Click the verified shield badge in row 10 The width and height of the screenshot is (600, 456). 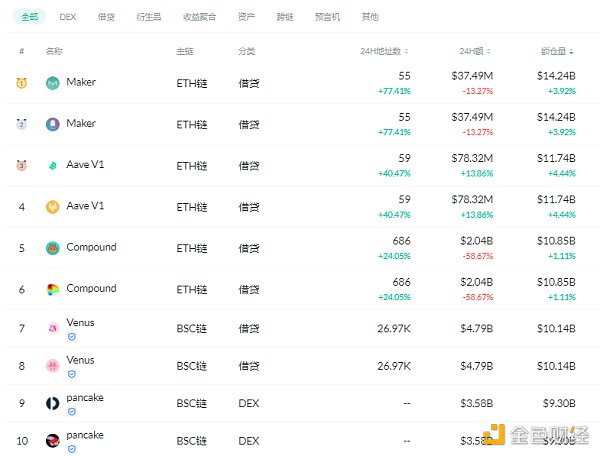click(71, 449)
